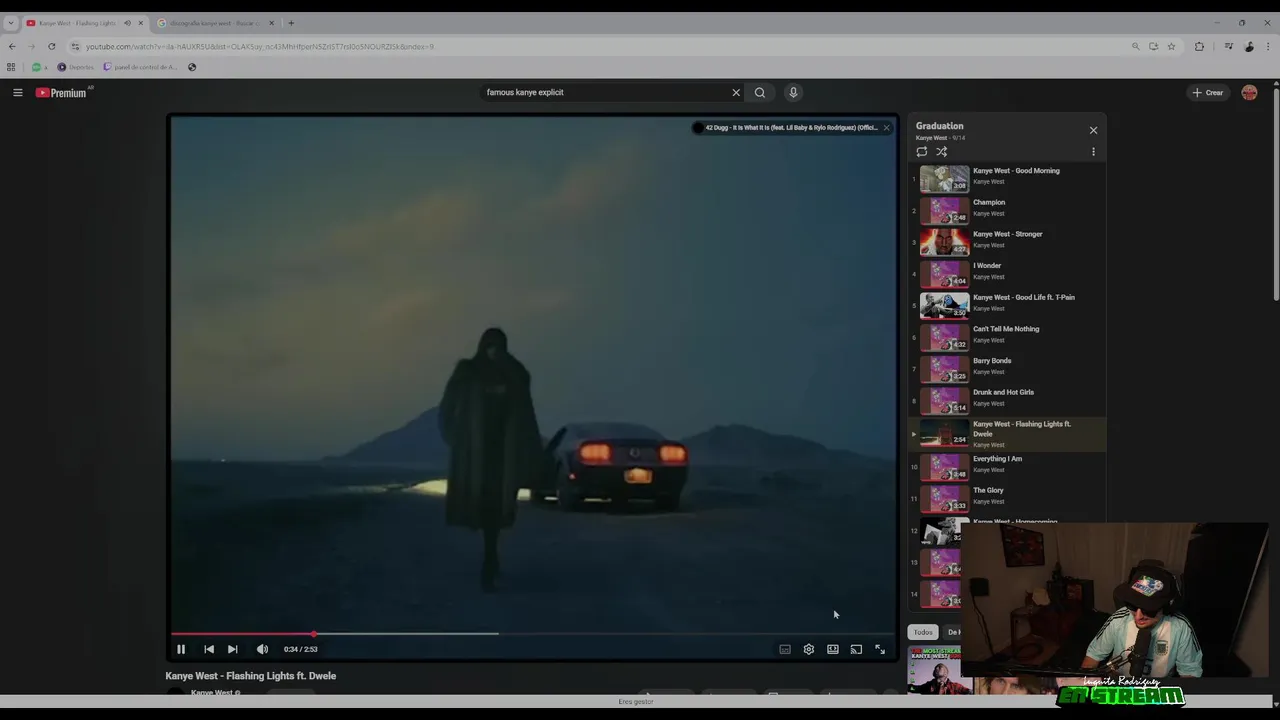Open video player settings gear
This screenshot has height=720, width=1280.
pyautogui.click(x=809, y=649)
